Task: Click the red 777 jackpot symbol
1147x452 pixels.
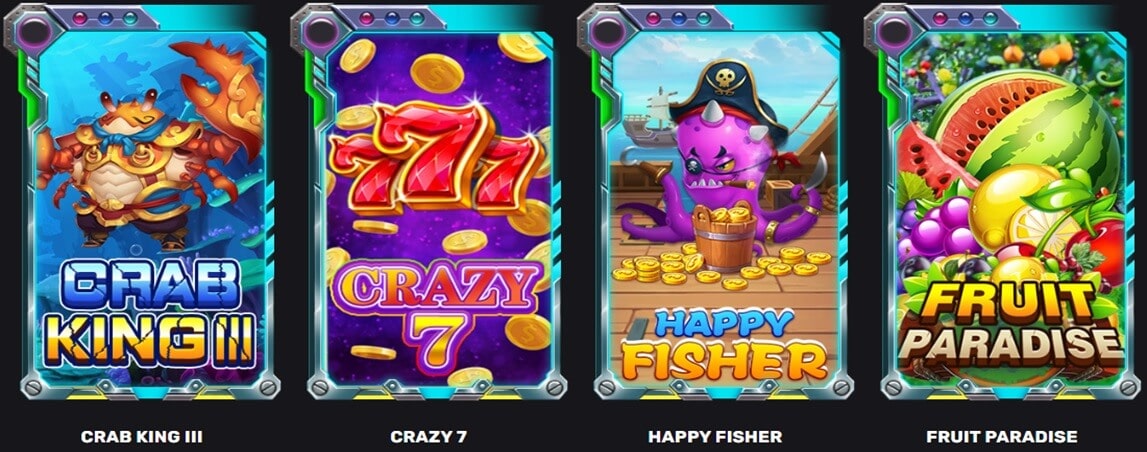Action: (437, 159)
